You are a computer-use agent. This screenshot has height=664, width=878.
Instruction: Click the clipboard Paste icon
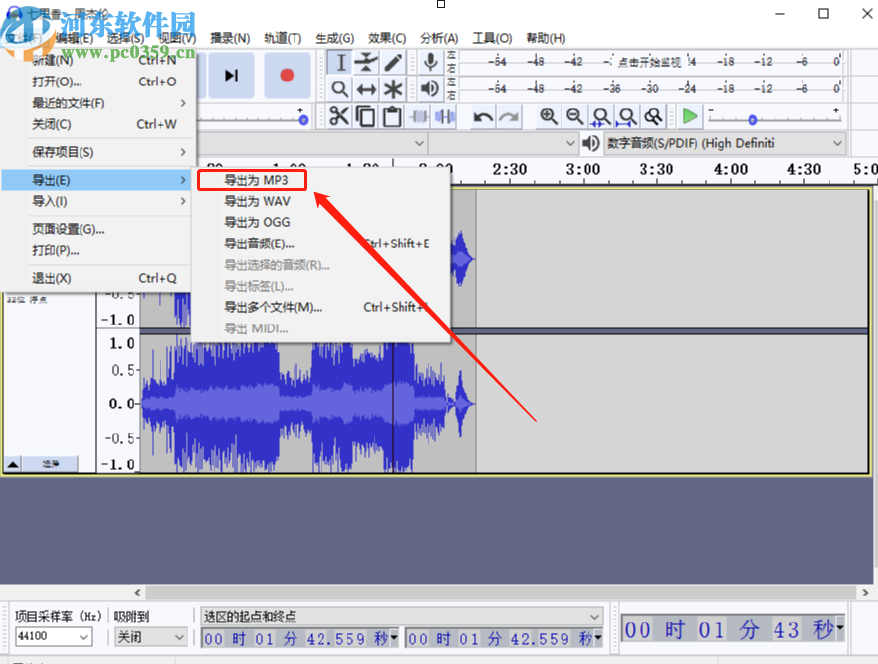click(x=392, y=117)
